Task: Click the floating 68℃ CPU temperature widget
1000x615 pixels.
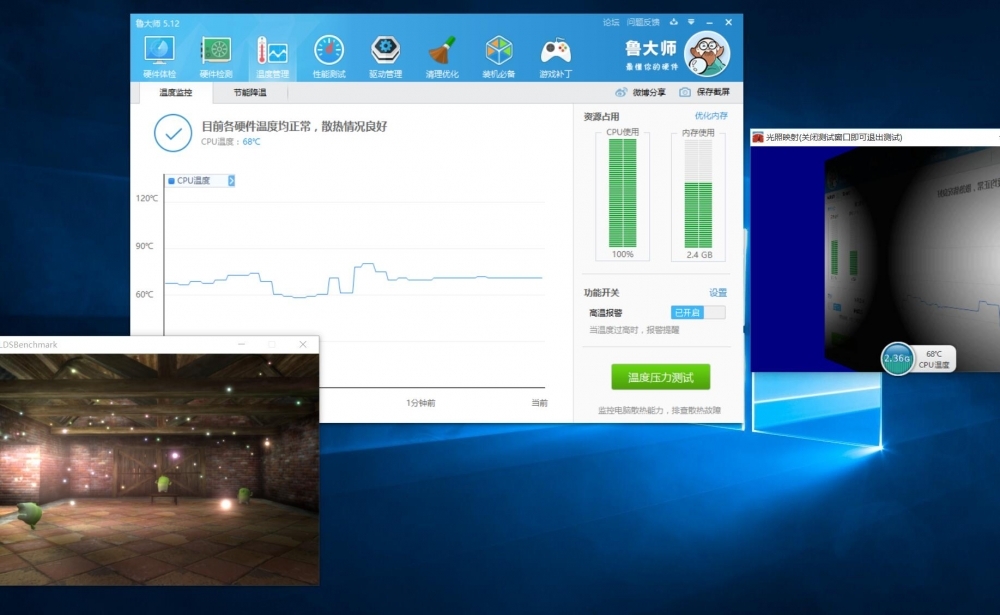Action: [918, 358]
